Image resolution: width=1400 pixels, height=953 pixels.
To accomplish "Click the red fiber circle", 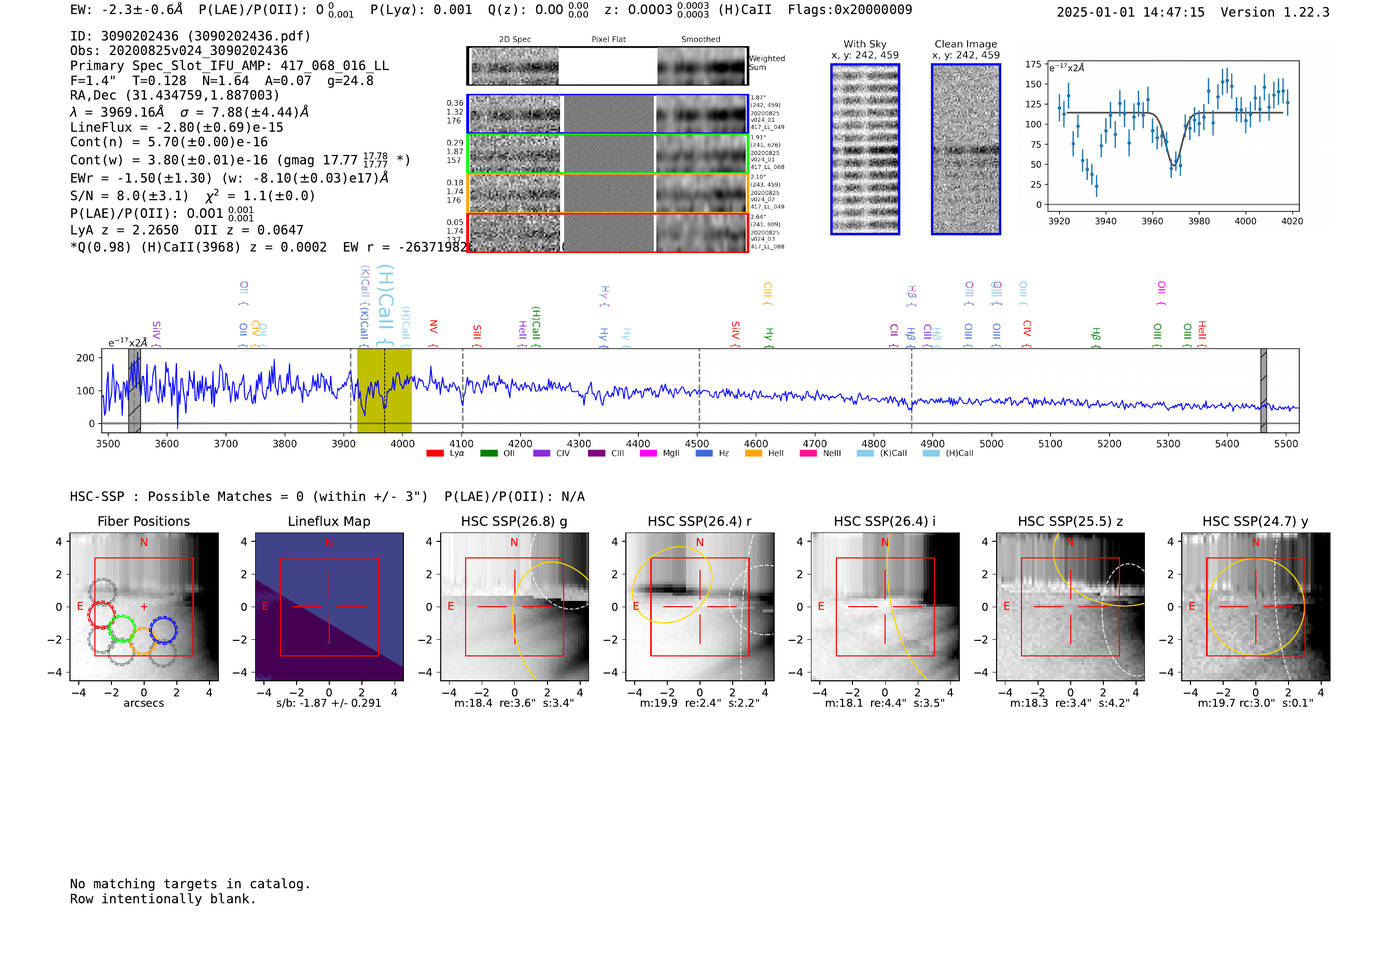I will pos(102,615).
